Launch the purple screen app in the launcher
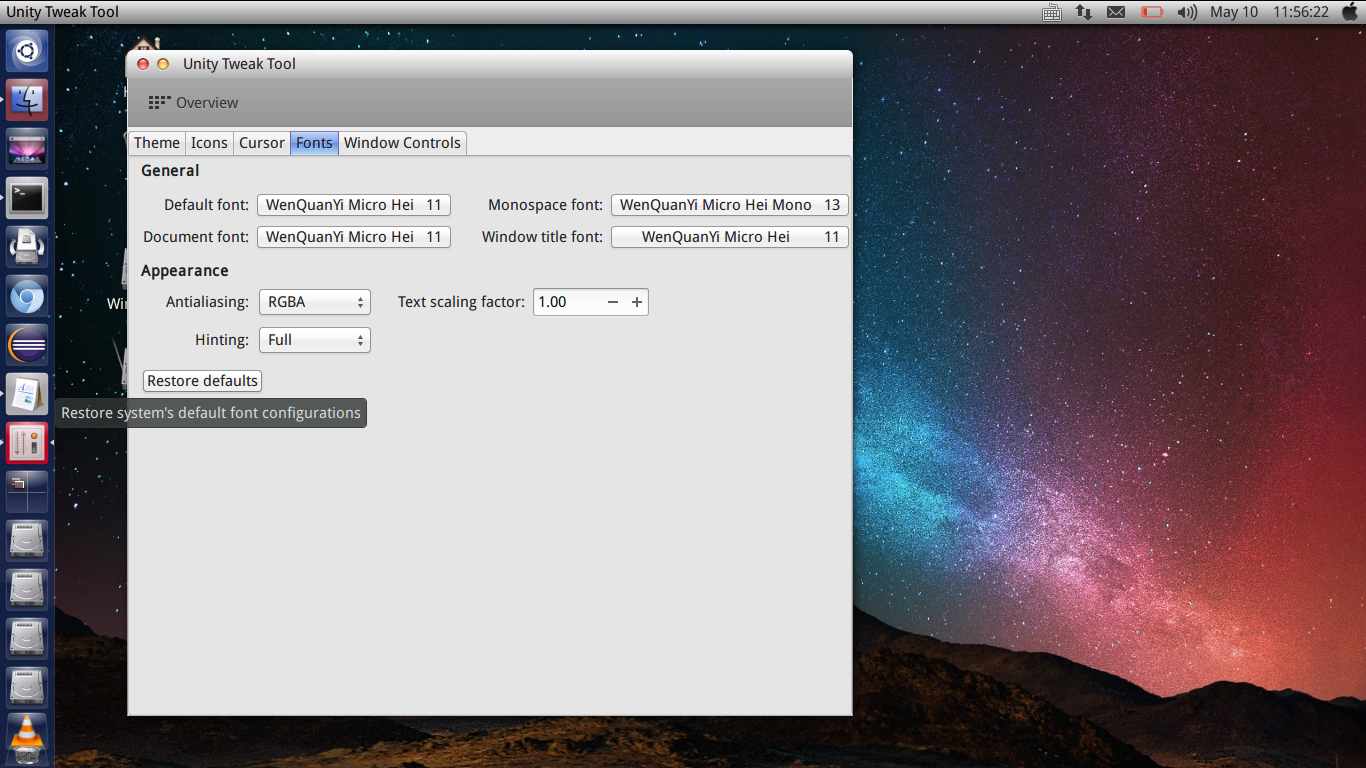Screen dimensions: 1366x768 click(x=27, y=148)
